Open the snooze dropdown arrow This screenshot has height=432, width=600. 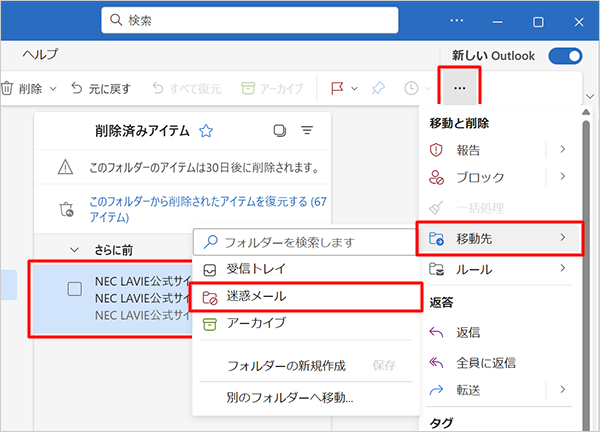pyautogui.click(x=428, y=89)
